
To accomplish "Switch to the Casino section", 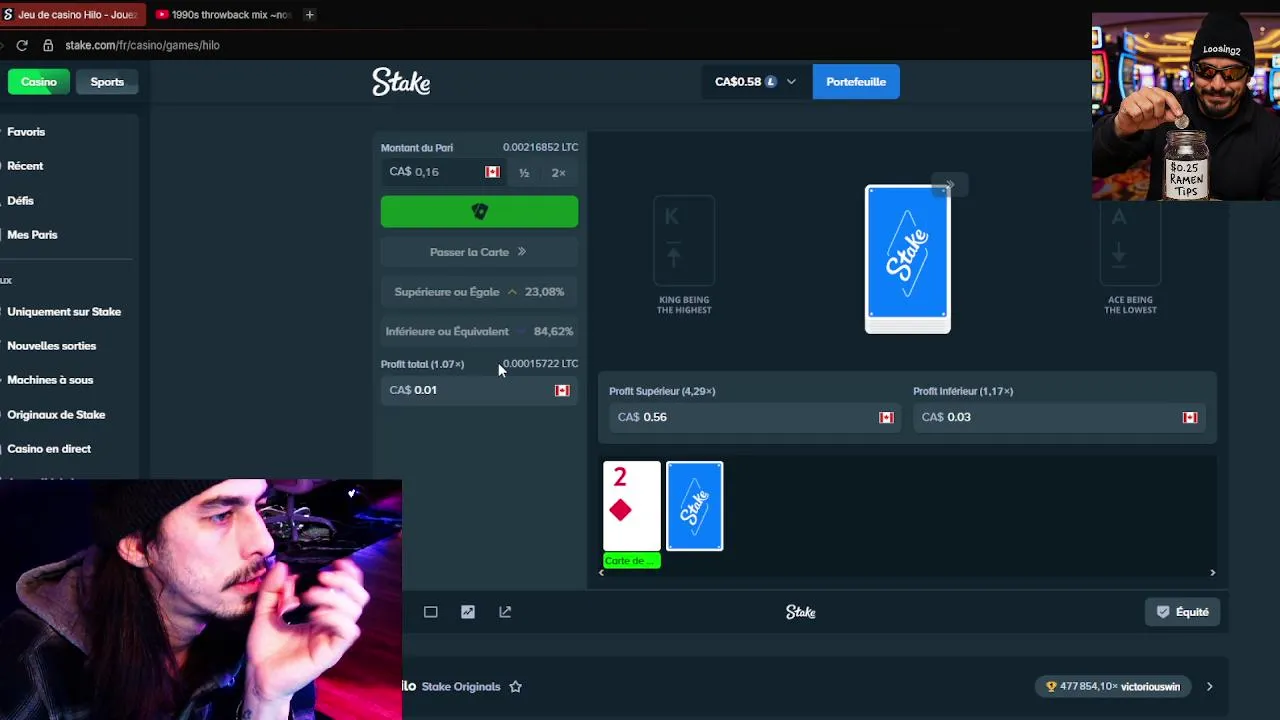I will coord(39,82).
